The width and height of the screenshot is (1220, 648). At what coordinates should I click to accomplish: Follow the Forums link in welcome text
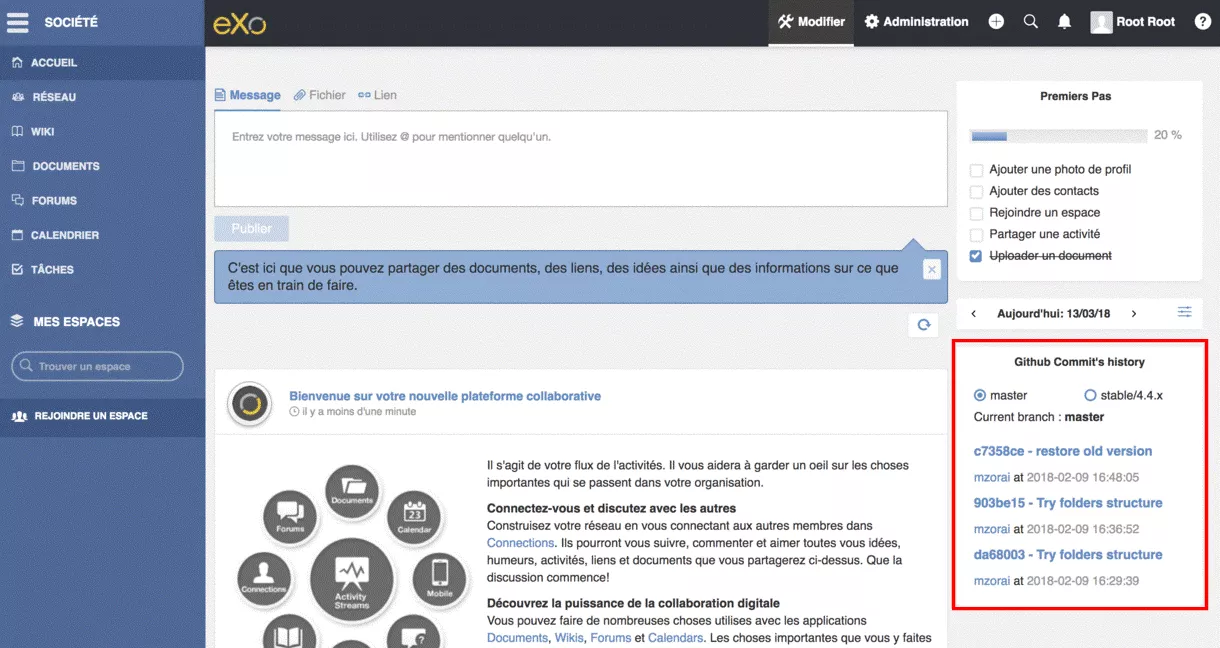pyautogui.click(x=610, y=638)
